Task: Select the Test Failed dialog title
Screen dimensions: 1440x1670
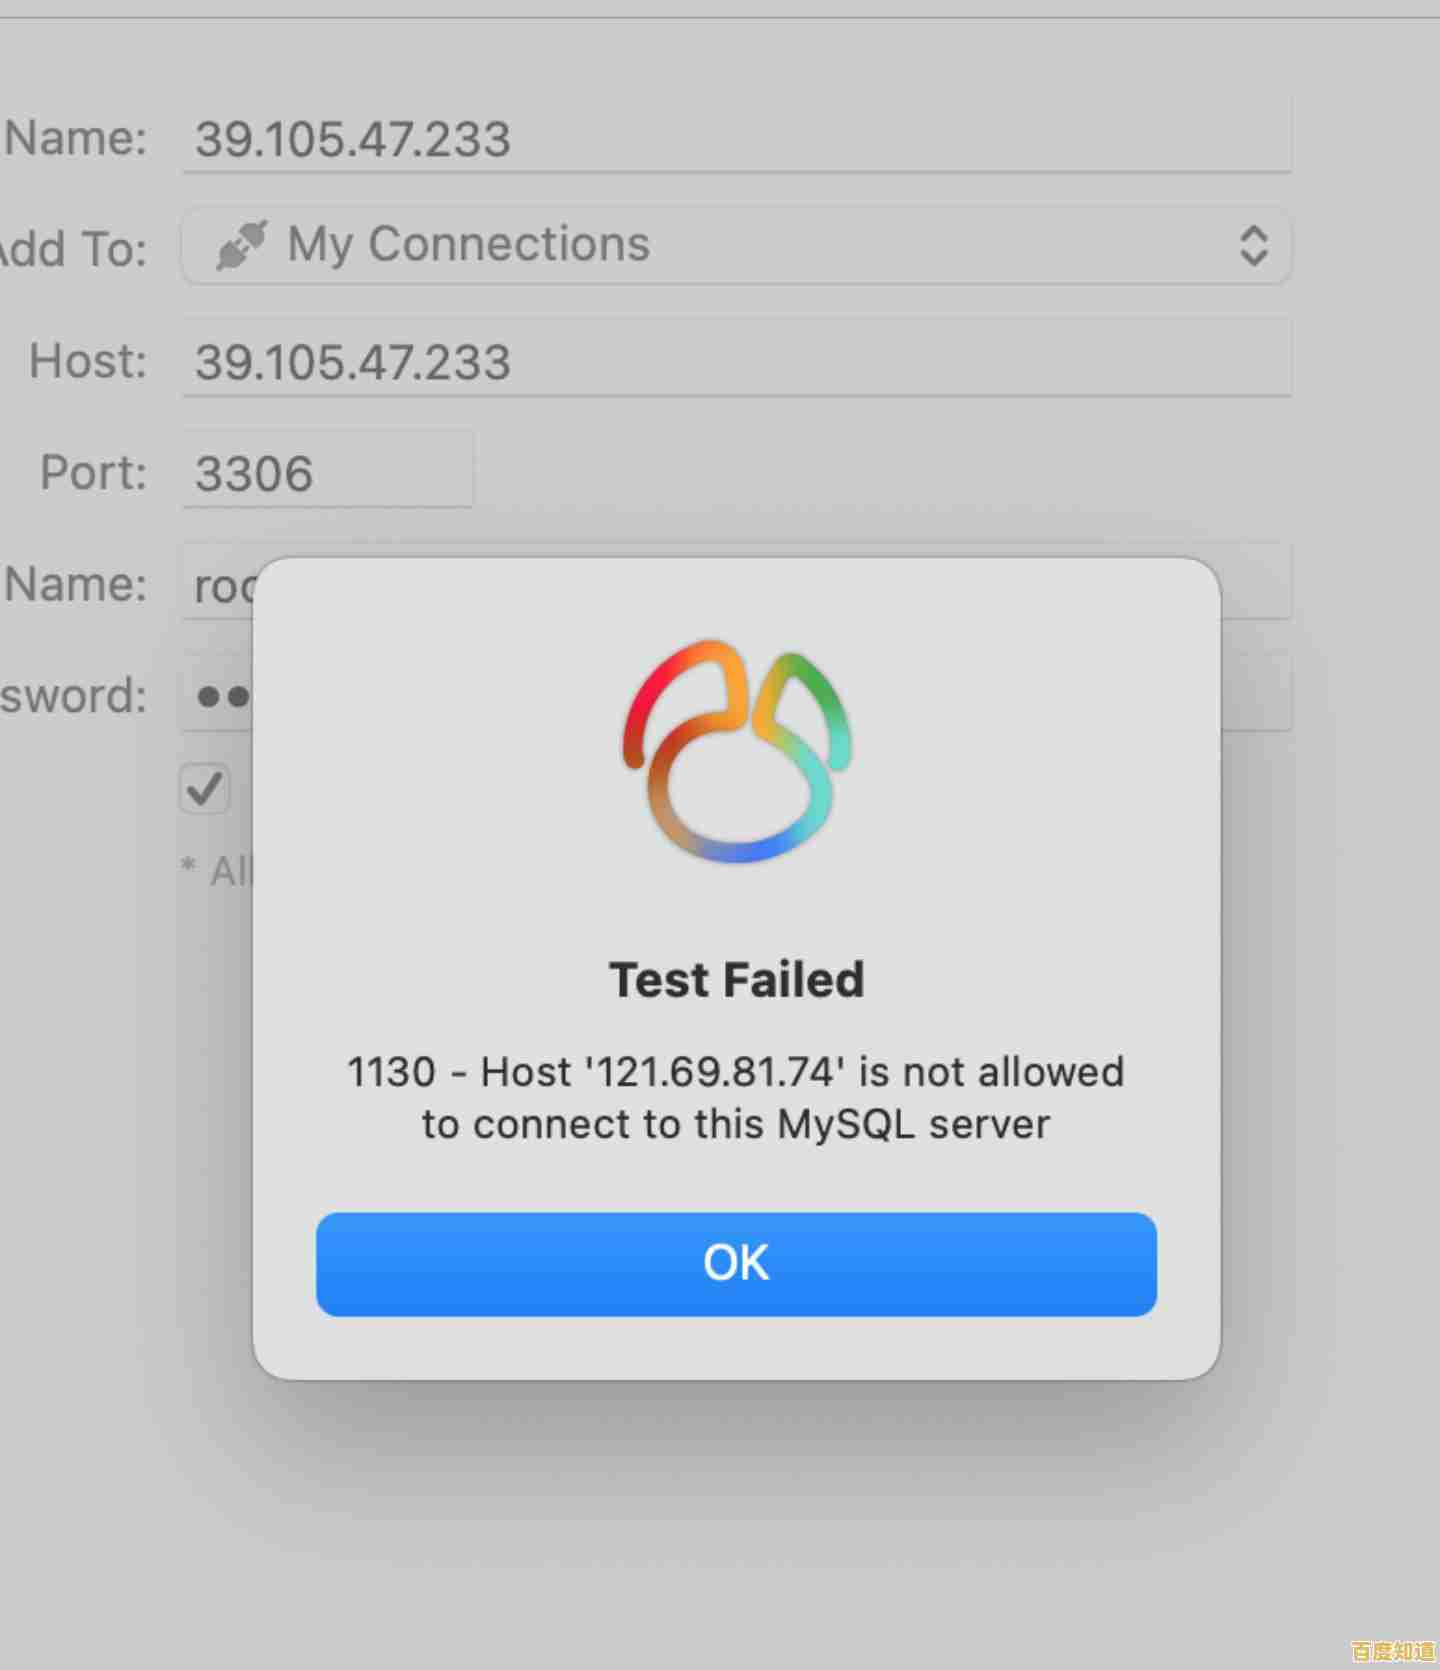Action: (736, 978)
